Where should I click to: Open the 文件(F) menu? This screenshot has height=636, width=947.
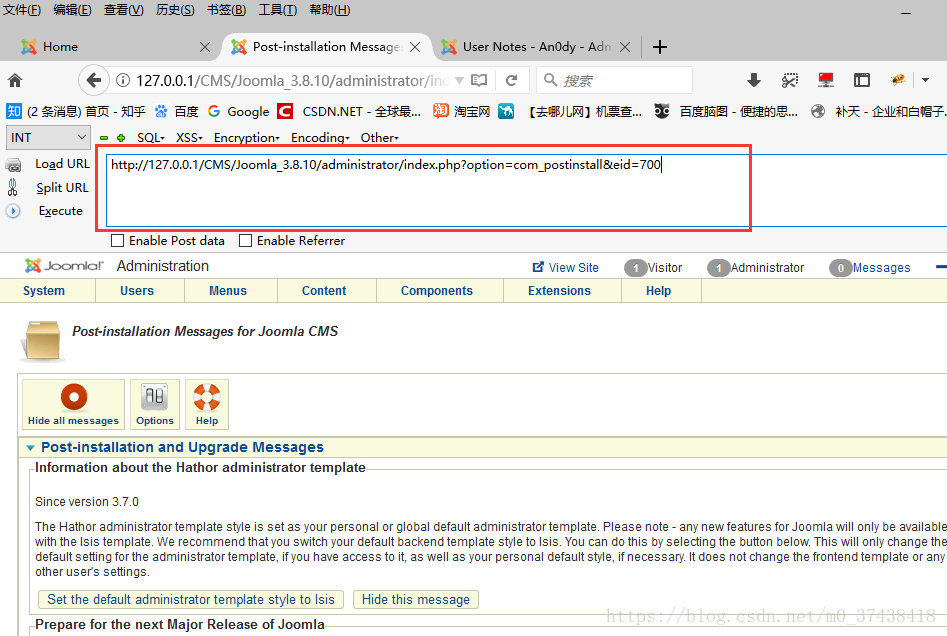pyautogui.click(x=22, y=10)
